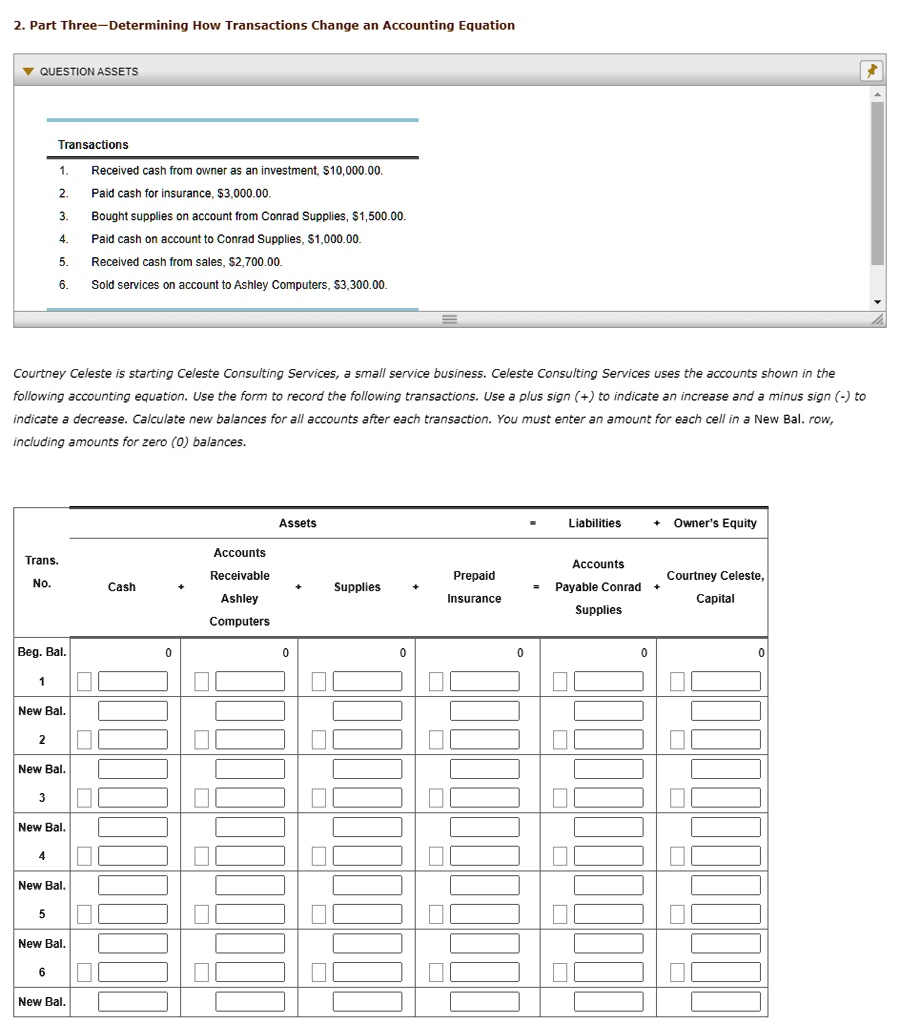Toggle the Capital sign box for transaction 1
The height and width of the screenshot is (1024, 921).
(x=678, y=682)
